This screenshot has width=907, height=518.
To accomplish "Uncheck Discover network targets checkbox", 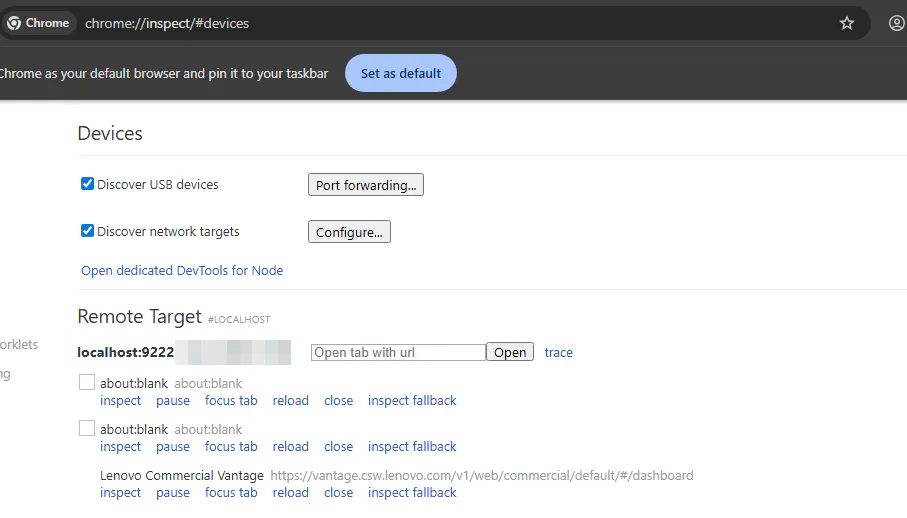I will (88, 231).
